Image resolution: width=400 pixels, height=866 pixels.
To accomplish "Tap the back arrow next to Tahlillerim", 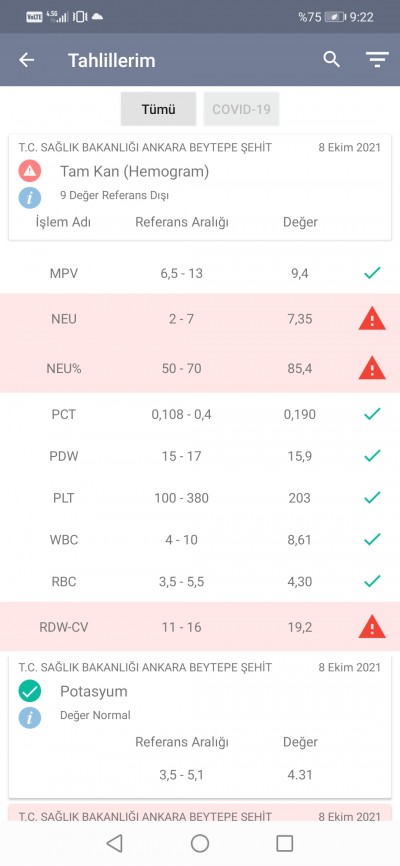I will [26, 60].
